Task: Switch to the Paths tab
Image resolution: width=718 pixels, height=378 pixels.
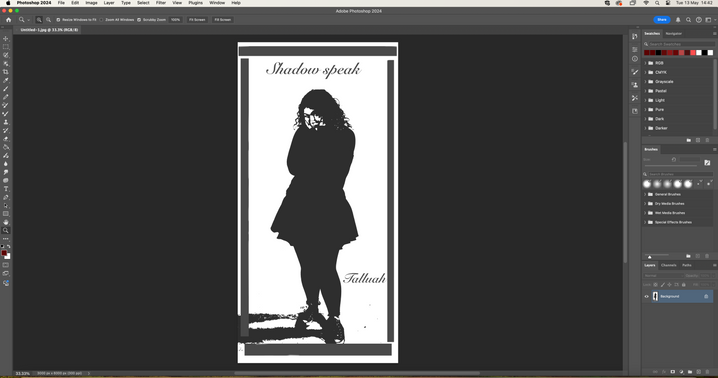Action: (687, 265)
